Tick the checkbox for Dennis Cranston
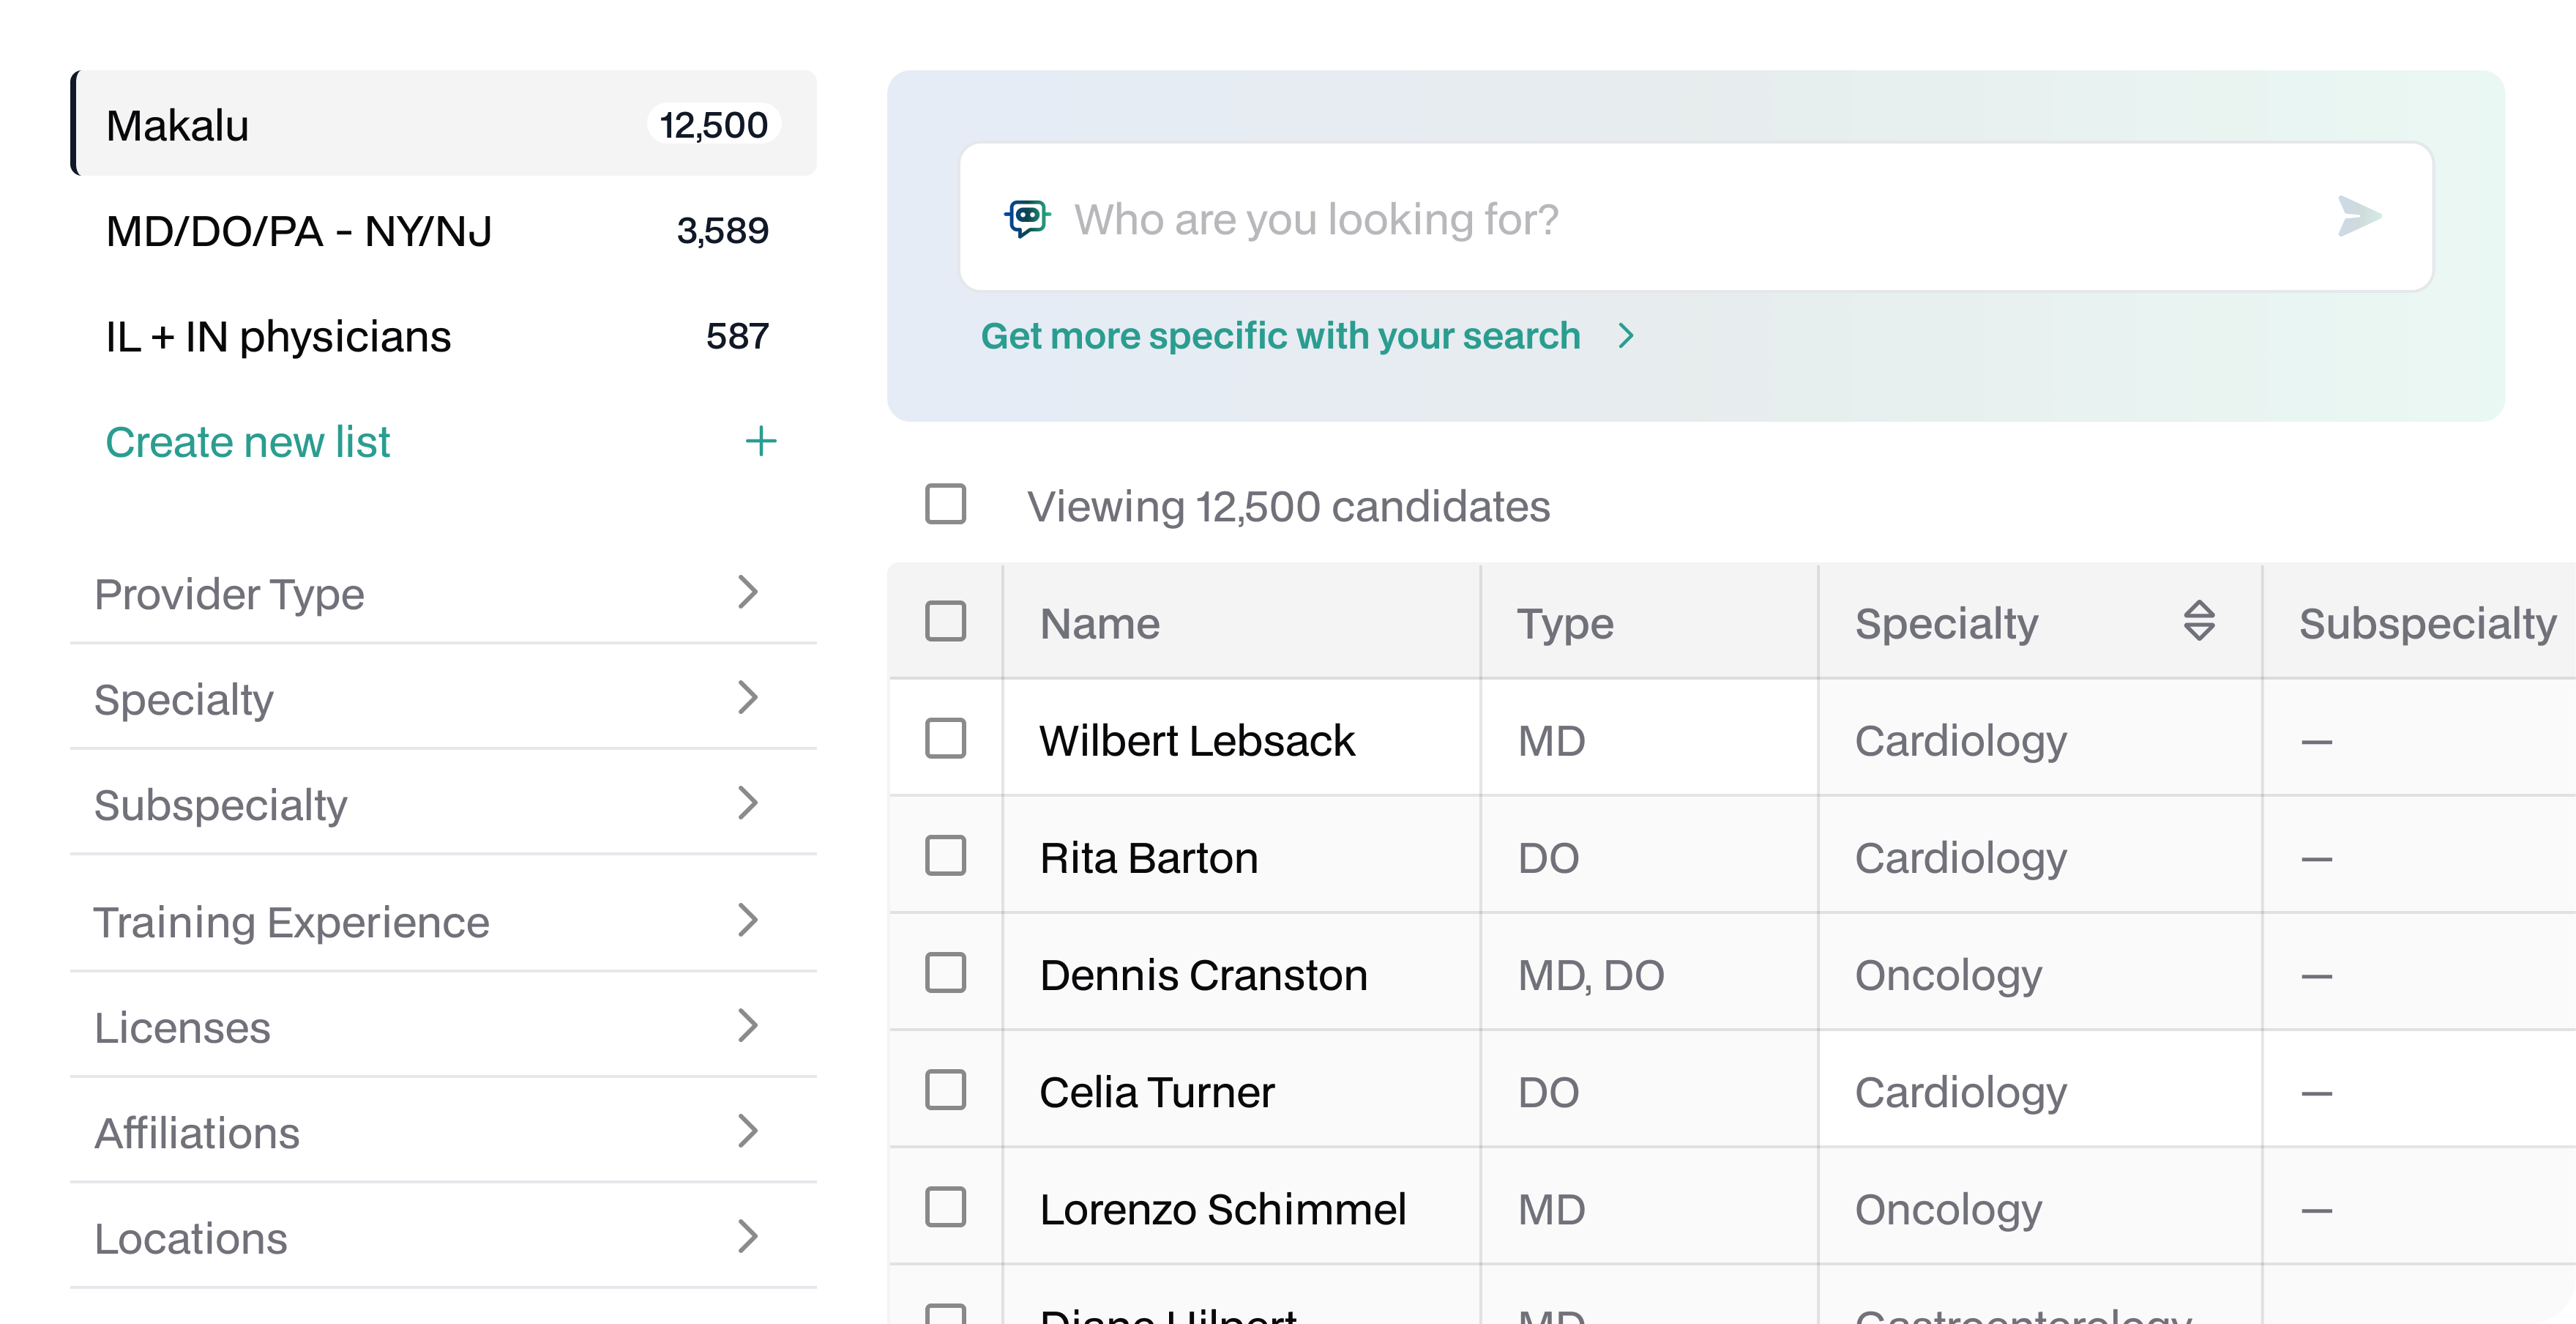 [x=945, y=973]
